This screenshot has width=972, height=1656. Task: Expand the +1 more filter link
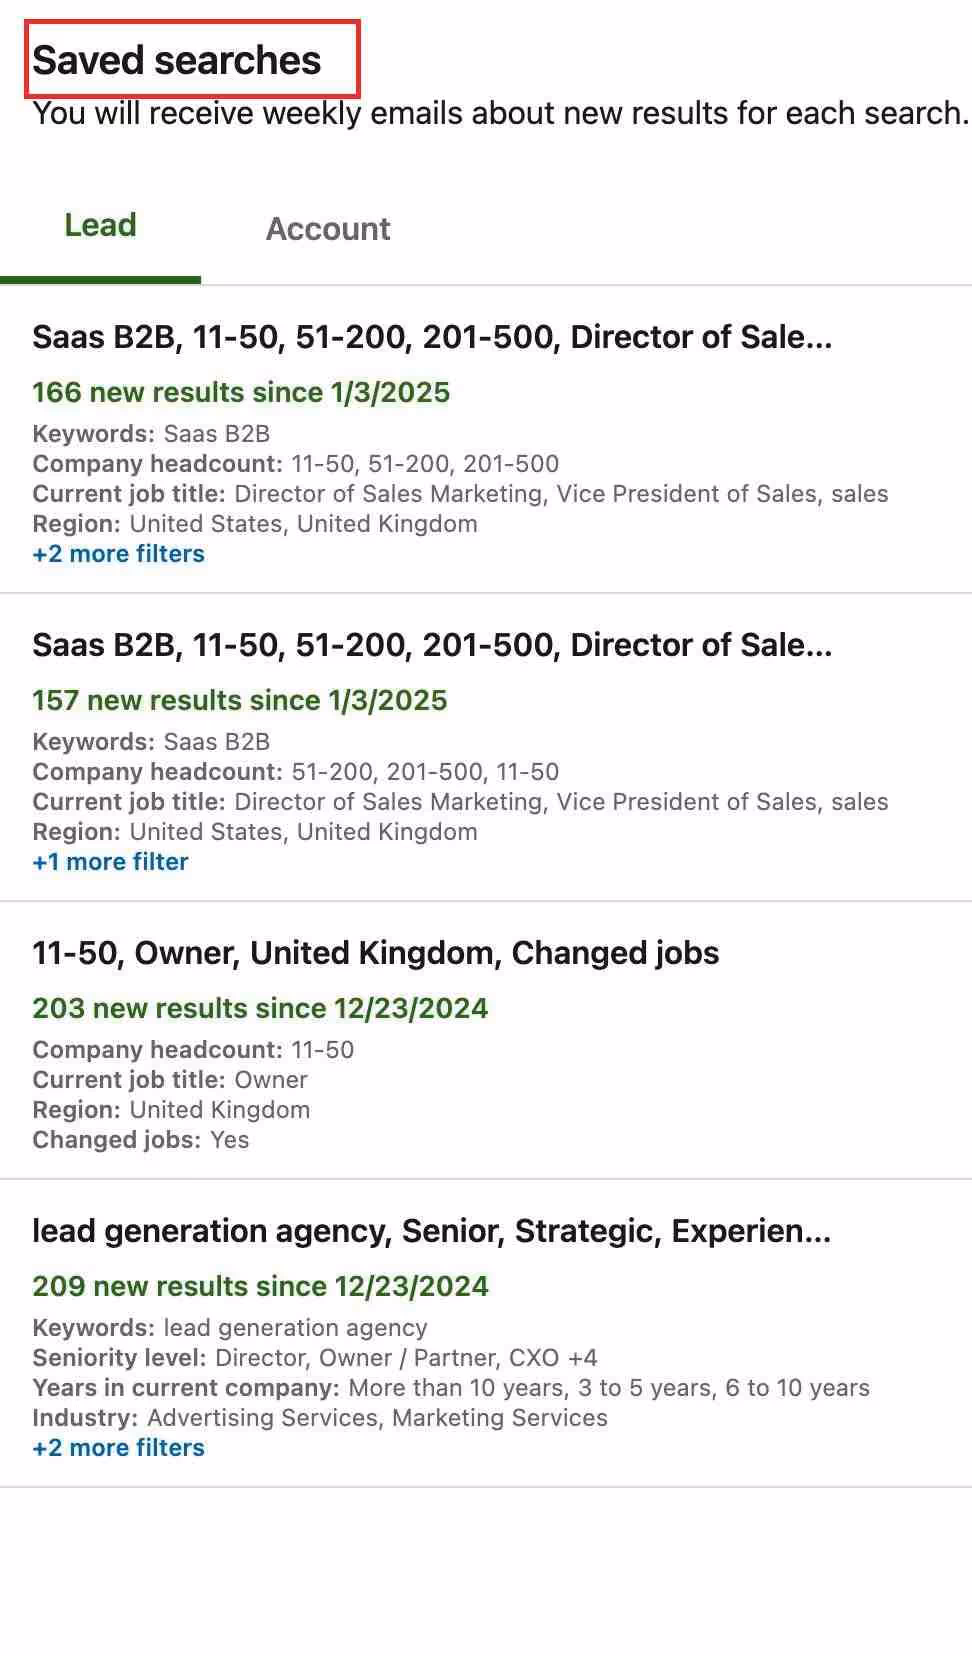(110, 861)
